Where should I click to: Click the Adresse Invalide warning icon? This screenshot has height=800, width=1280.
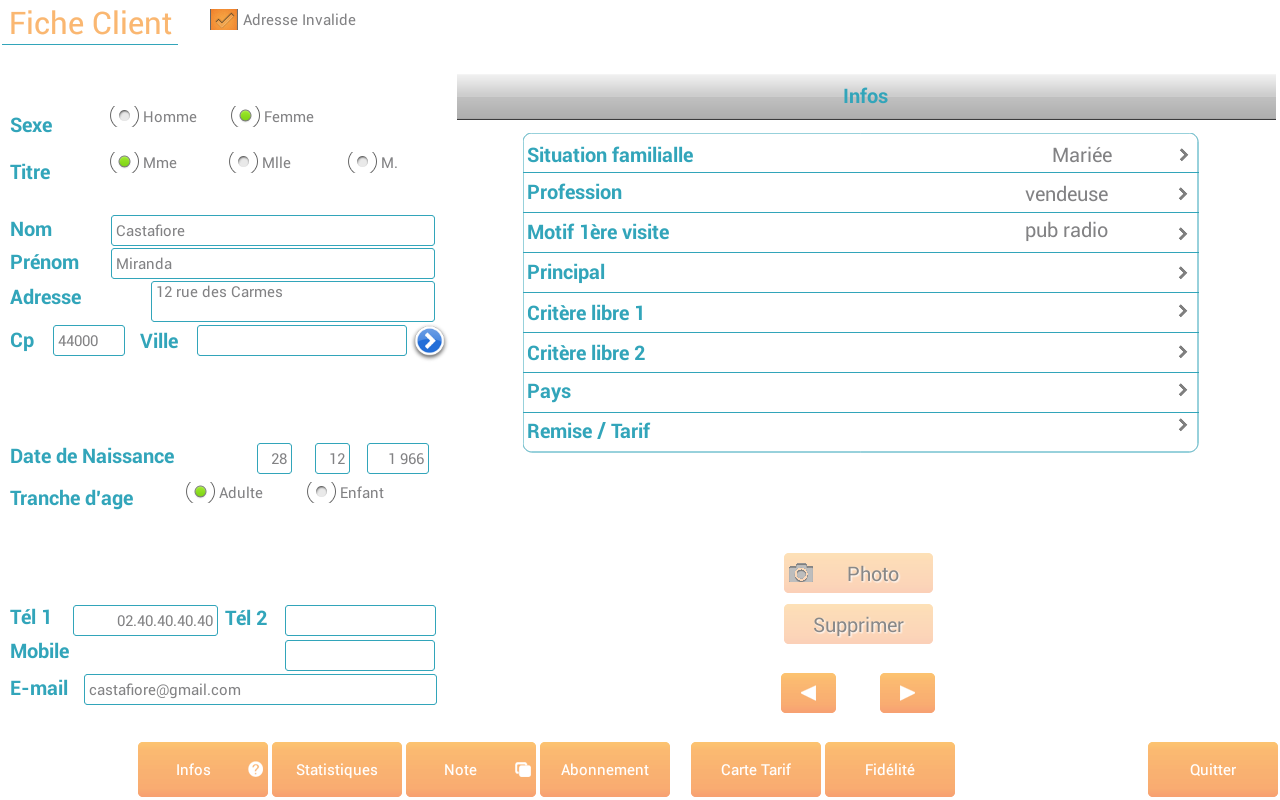point(222,18)
